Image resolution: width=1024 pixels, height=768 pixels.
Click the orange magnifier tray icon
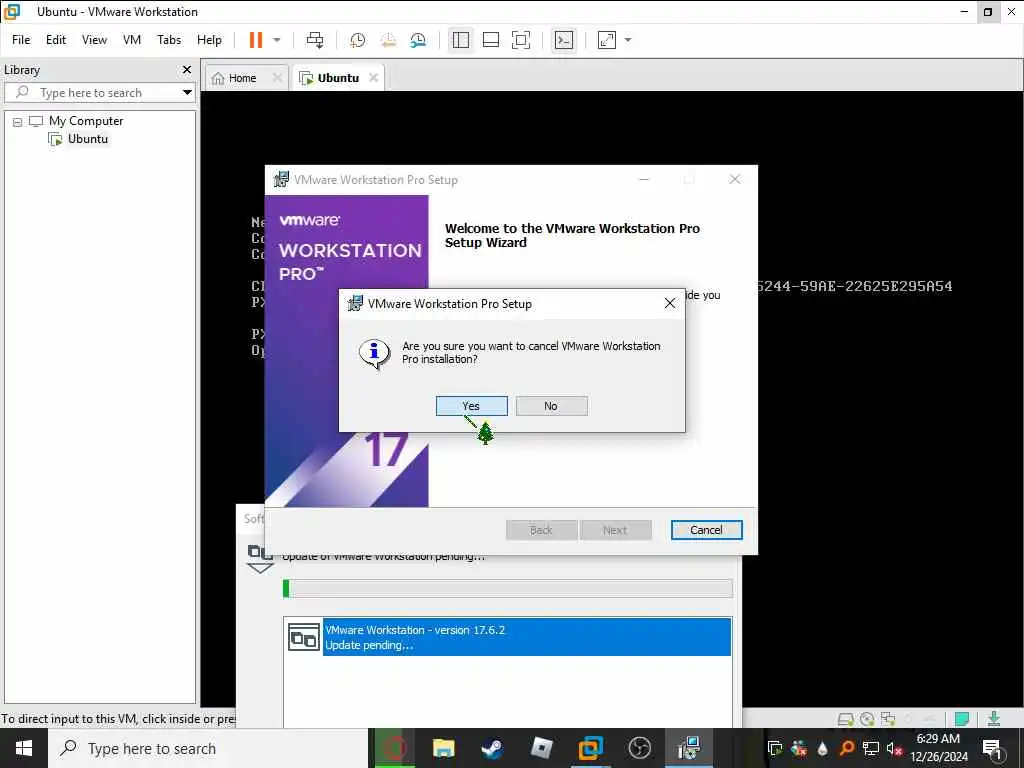pos(846,748)
